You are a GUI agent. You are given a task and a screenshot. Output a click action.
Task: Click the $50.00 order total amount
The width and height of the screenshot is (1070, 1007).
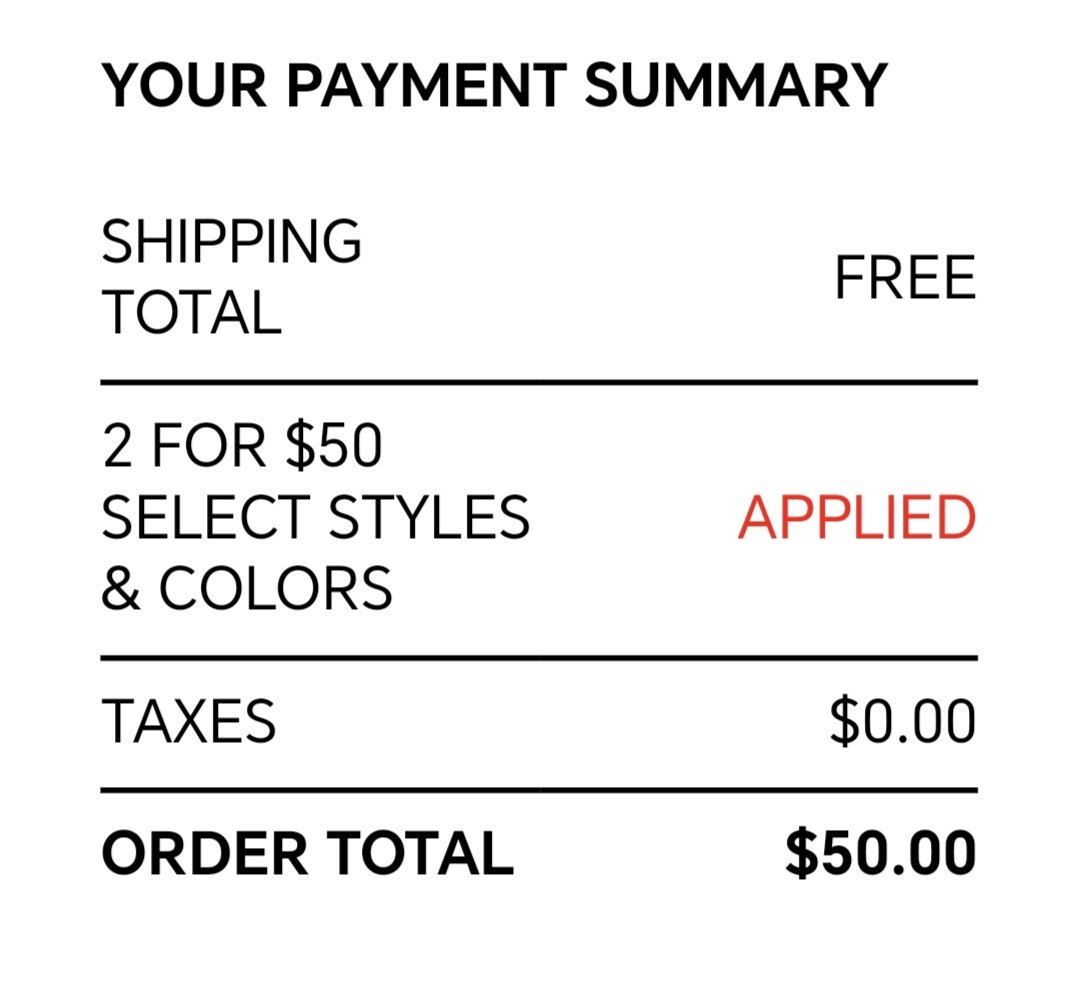coord(880,853)
